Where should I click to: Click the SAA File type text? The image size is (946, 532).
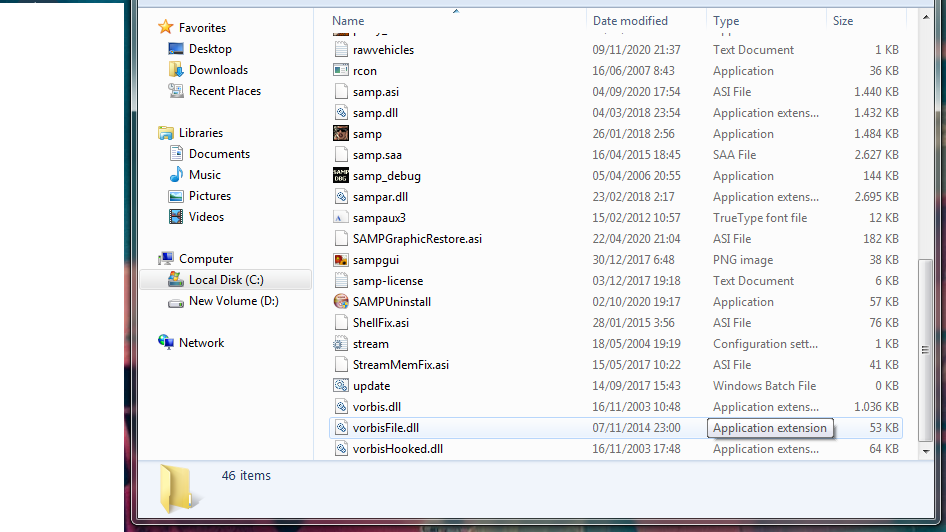(x=734, y=155)
